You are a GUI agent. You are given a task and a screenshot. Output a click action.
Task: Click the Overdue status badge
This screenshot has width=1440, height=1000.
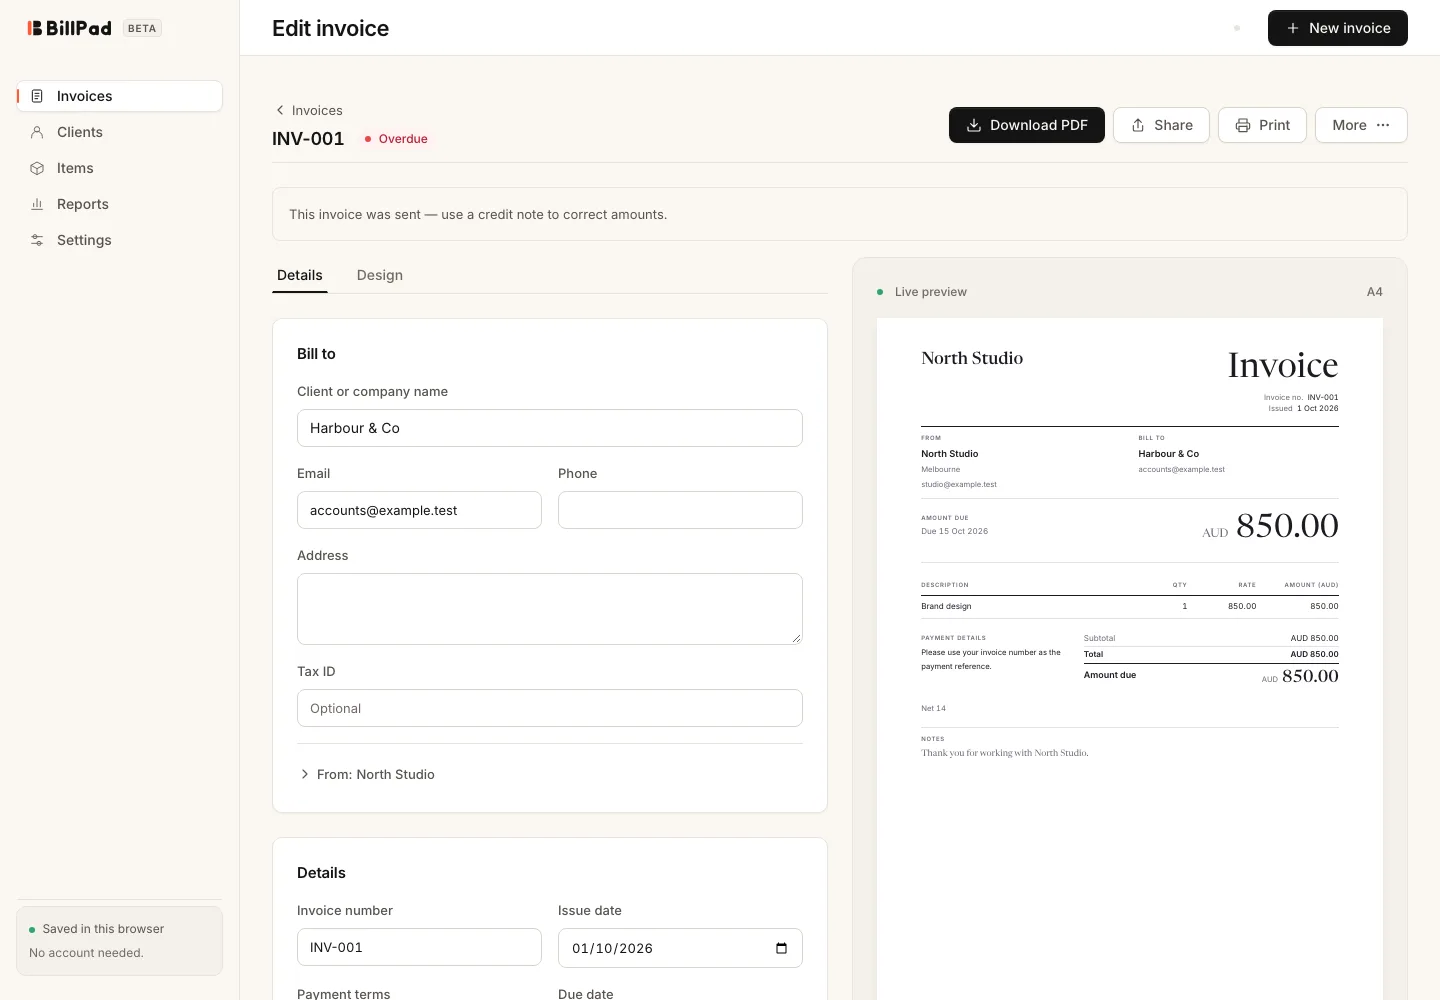tap(396, 139)
